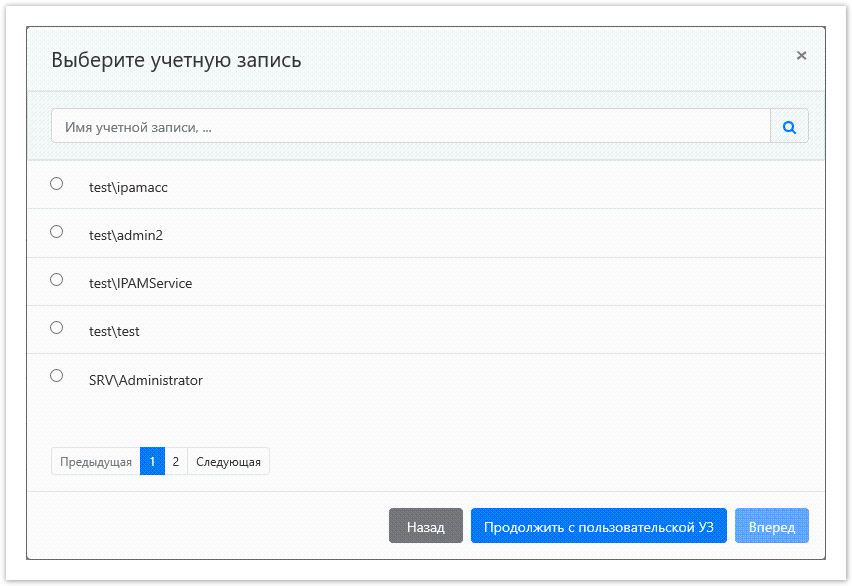This screenshot has height=586, width=852.
Task: Click pagination page 1
Action: point(152,462)
